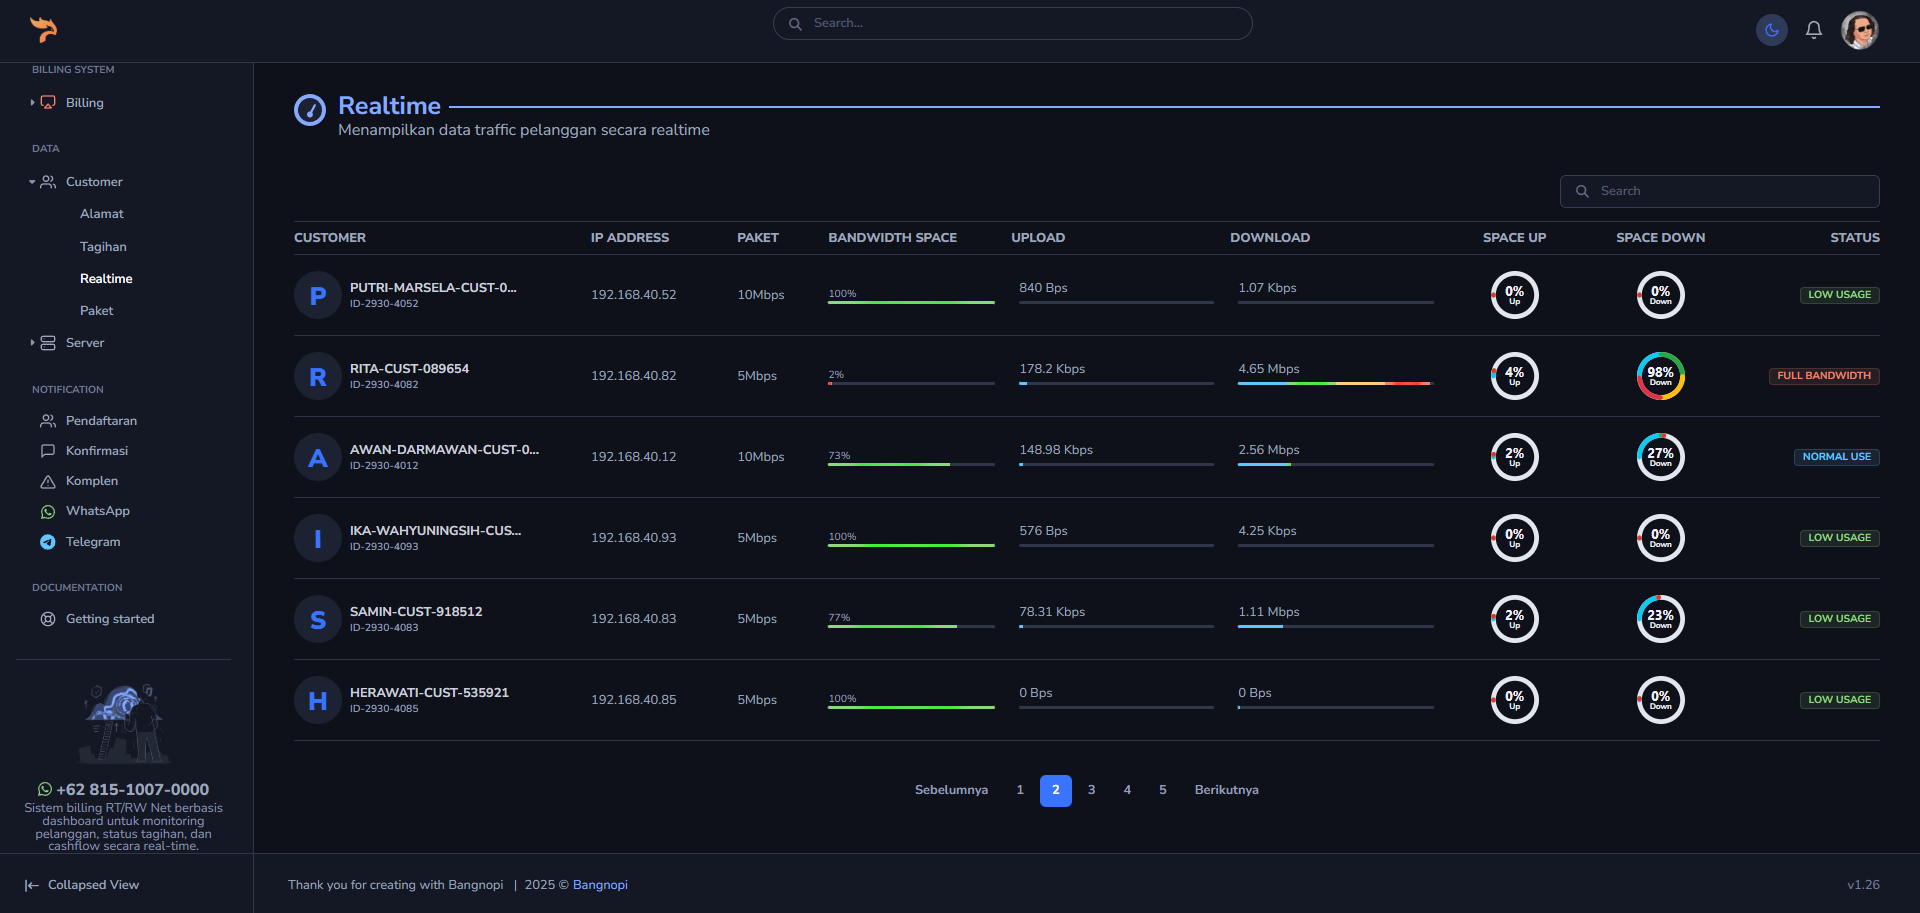Open the Konfirmasi message item
The height and width of the screenshot is (913, 1920).
click(x=96, y=451)
